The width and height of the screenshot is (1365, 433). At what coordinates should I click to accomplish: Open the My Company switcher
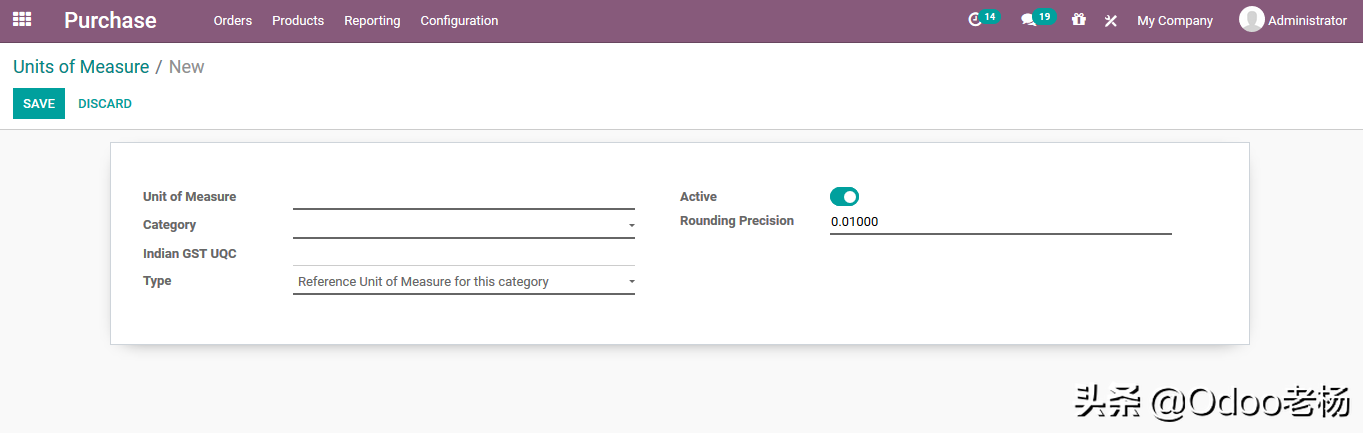coord(1174,20)
